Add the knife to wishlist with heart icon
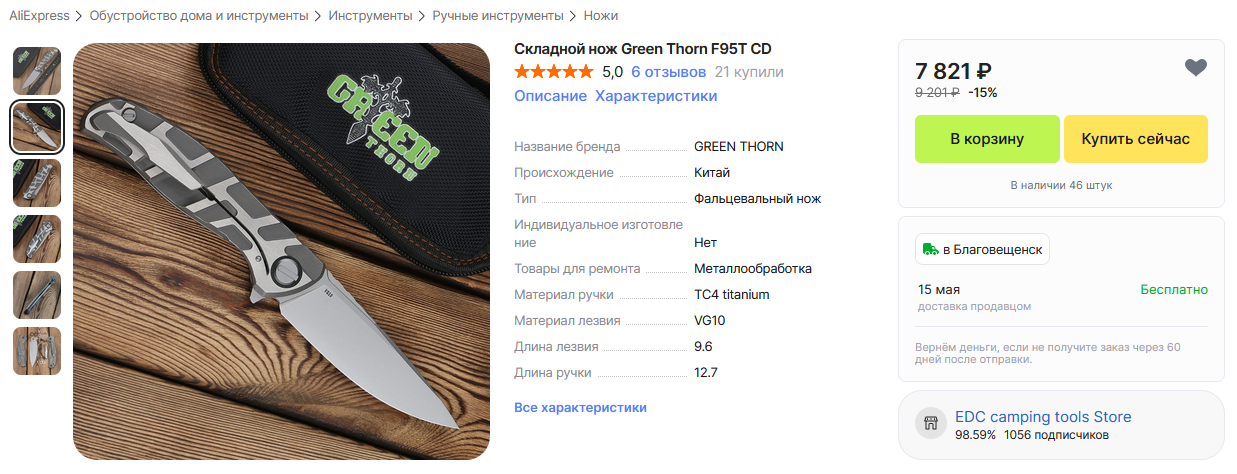The width and height of the screenshot is (1237, 474). [1196, 68]
